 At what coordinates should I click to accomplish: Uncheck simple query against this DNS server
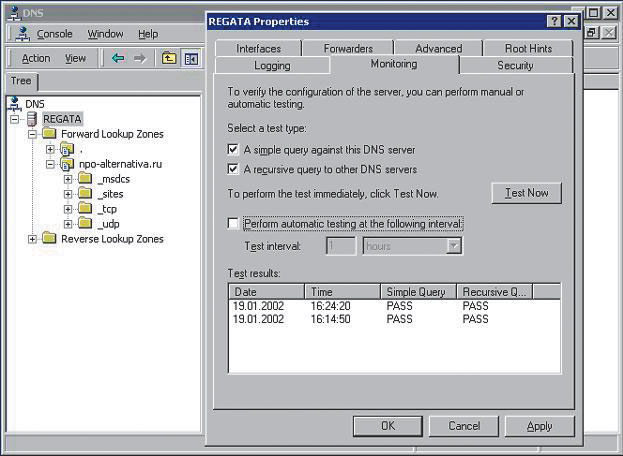point(233,149)
